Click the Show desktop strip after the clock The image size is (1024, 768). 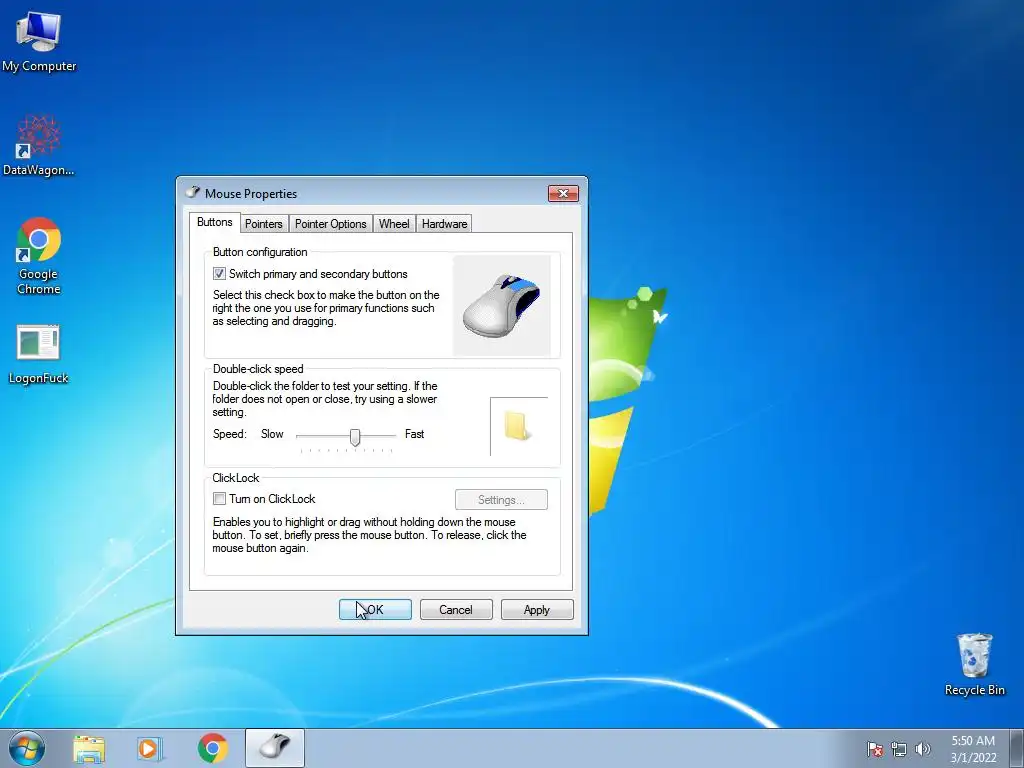point(1018,748)
